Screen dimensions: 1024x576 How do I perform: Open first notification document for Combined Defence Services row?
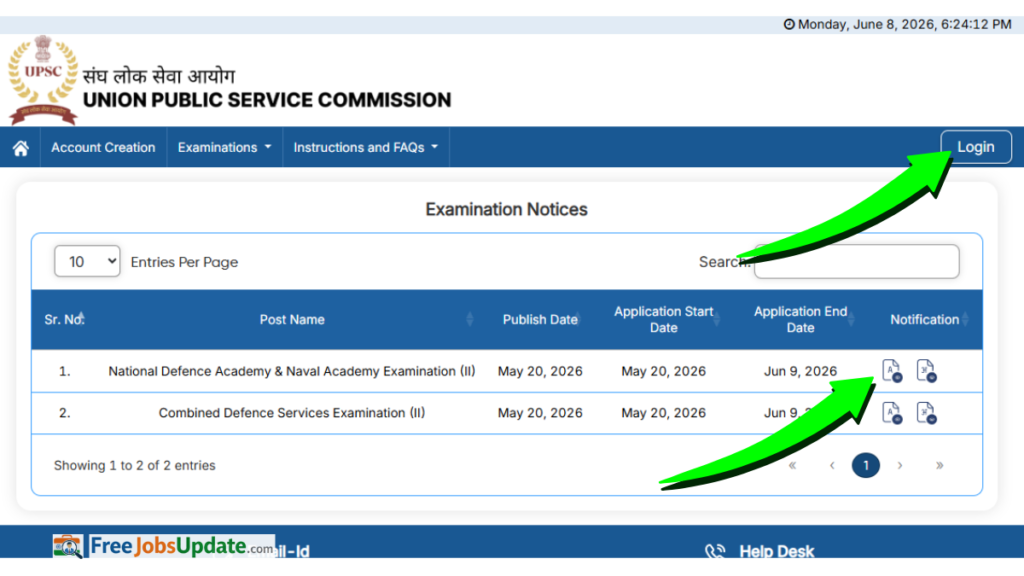[x=891, y=413]
